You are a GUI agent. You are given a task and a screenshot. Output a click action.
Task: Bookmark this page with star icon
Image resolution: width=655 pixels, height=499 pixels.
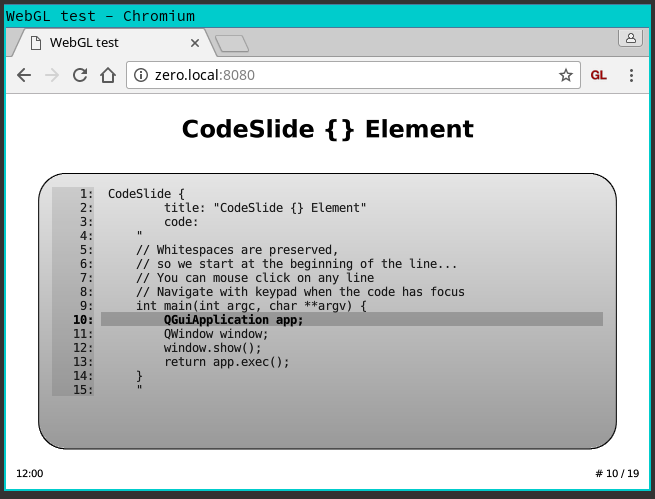tap(565, 75)
